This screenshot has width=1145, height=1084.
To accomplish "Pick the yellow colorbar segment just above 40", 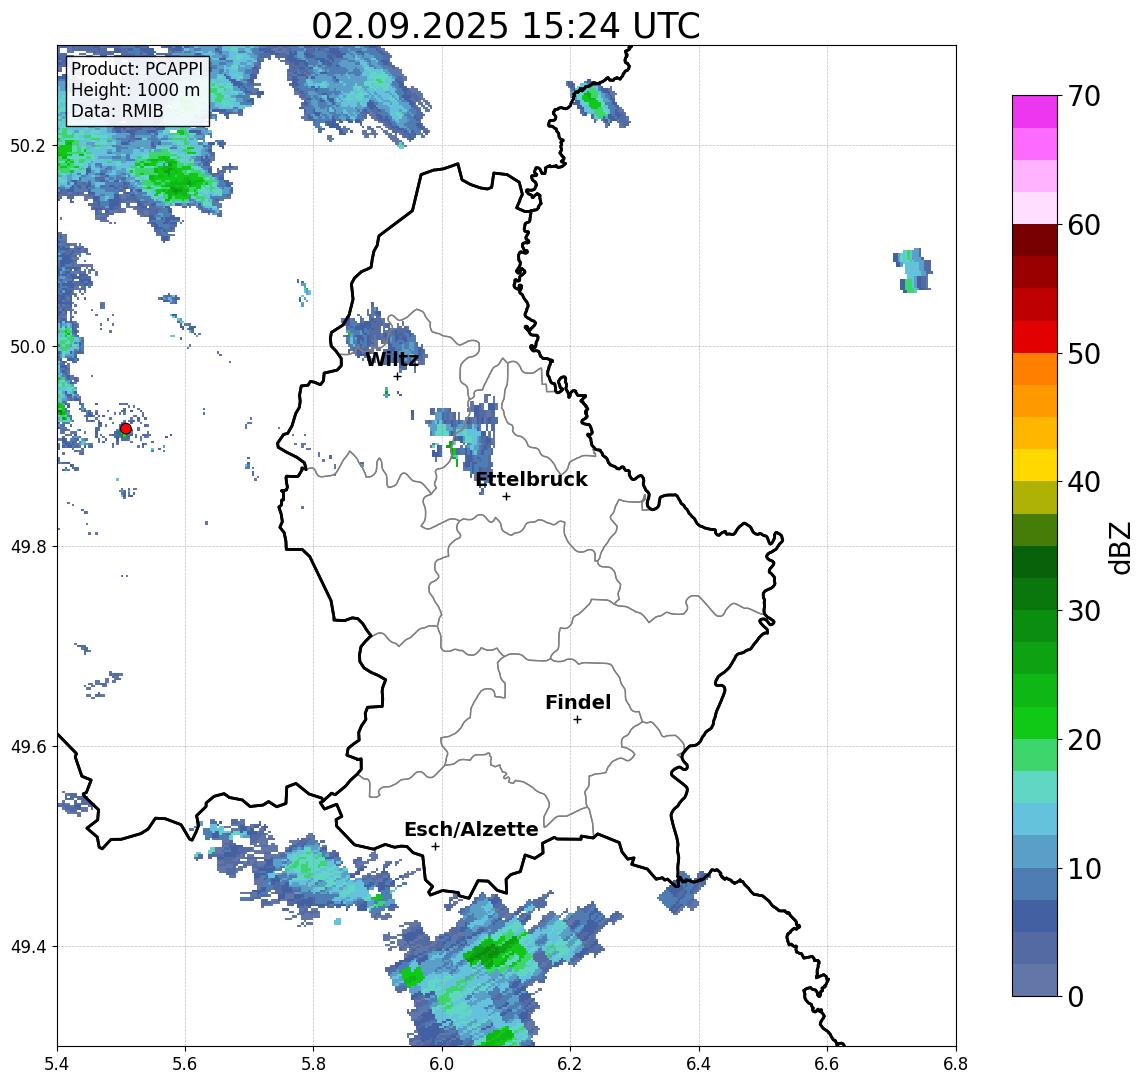I will pos(1035,465).
